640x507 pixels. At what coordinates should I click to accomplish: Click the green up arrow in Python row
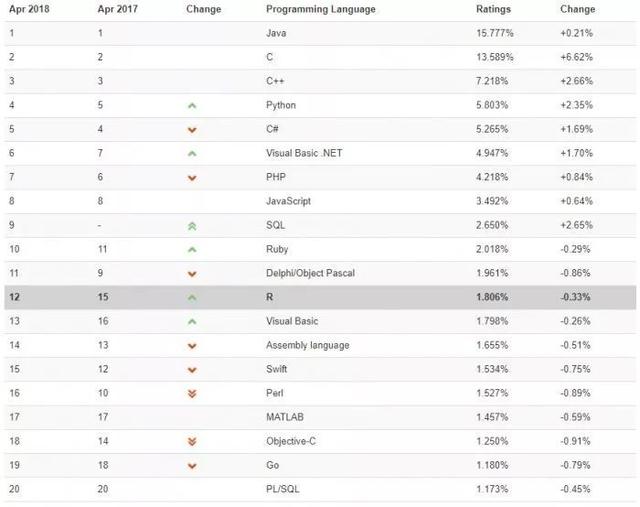[x=192, y=105]
